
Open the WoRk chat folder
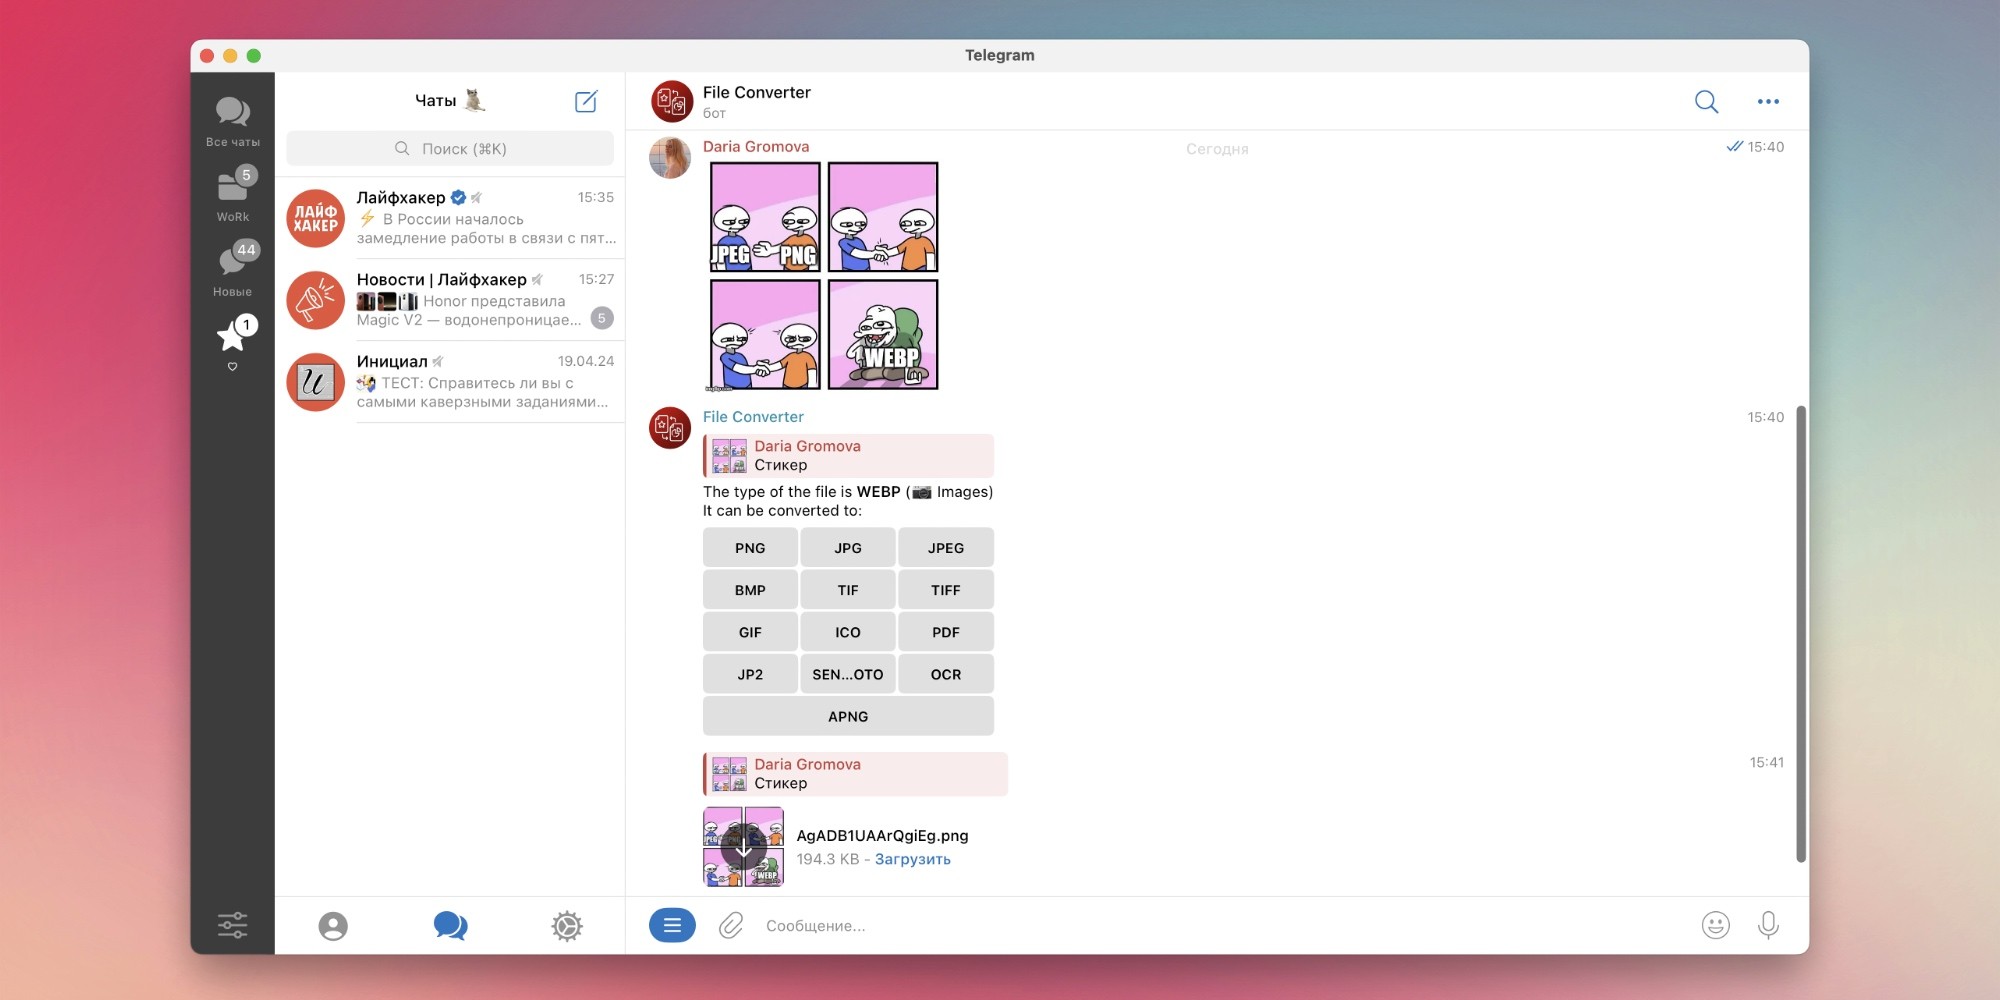click(232, 195)
